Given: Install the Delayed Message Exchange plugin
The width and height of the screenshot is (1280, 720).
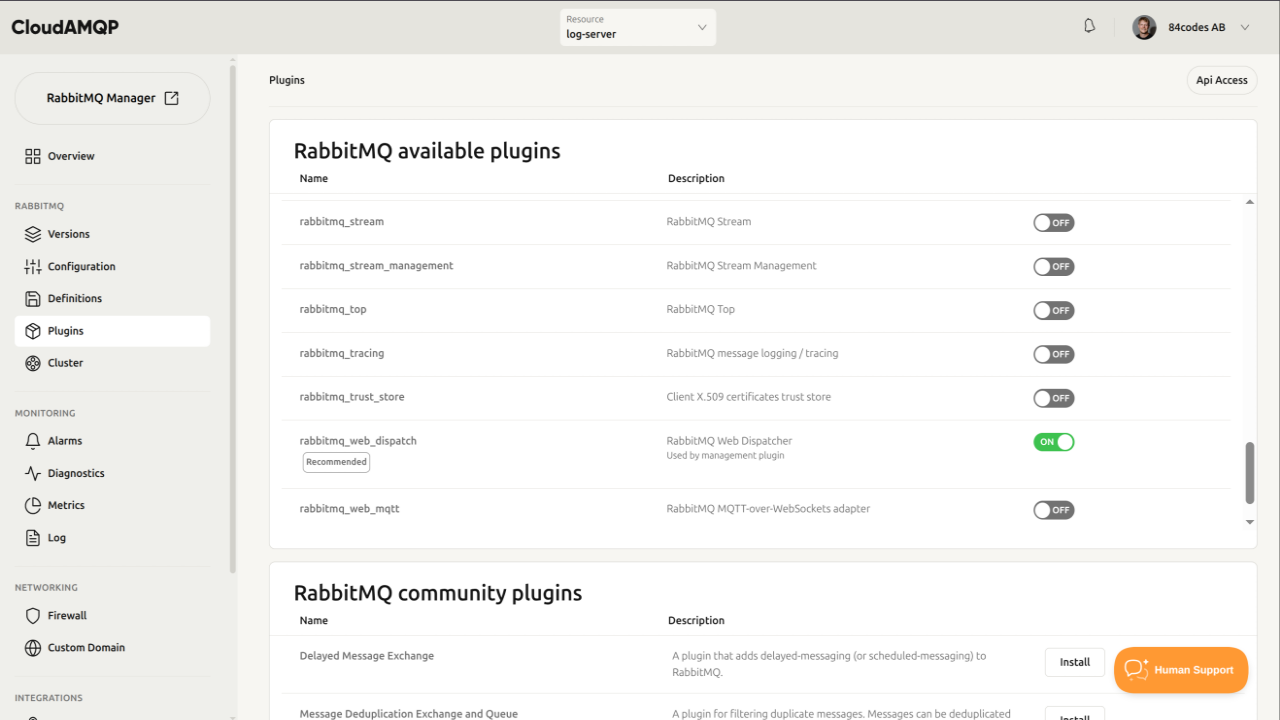Looking at the screenshot, I should point(1075,662).
